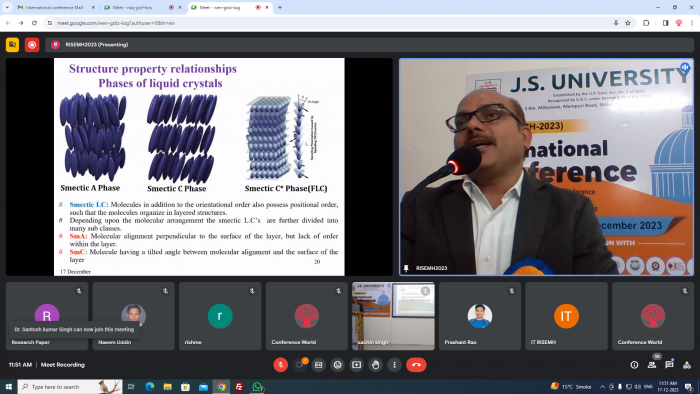Expand Chrome tab search chevron

[7, 7]
